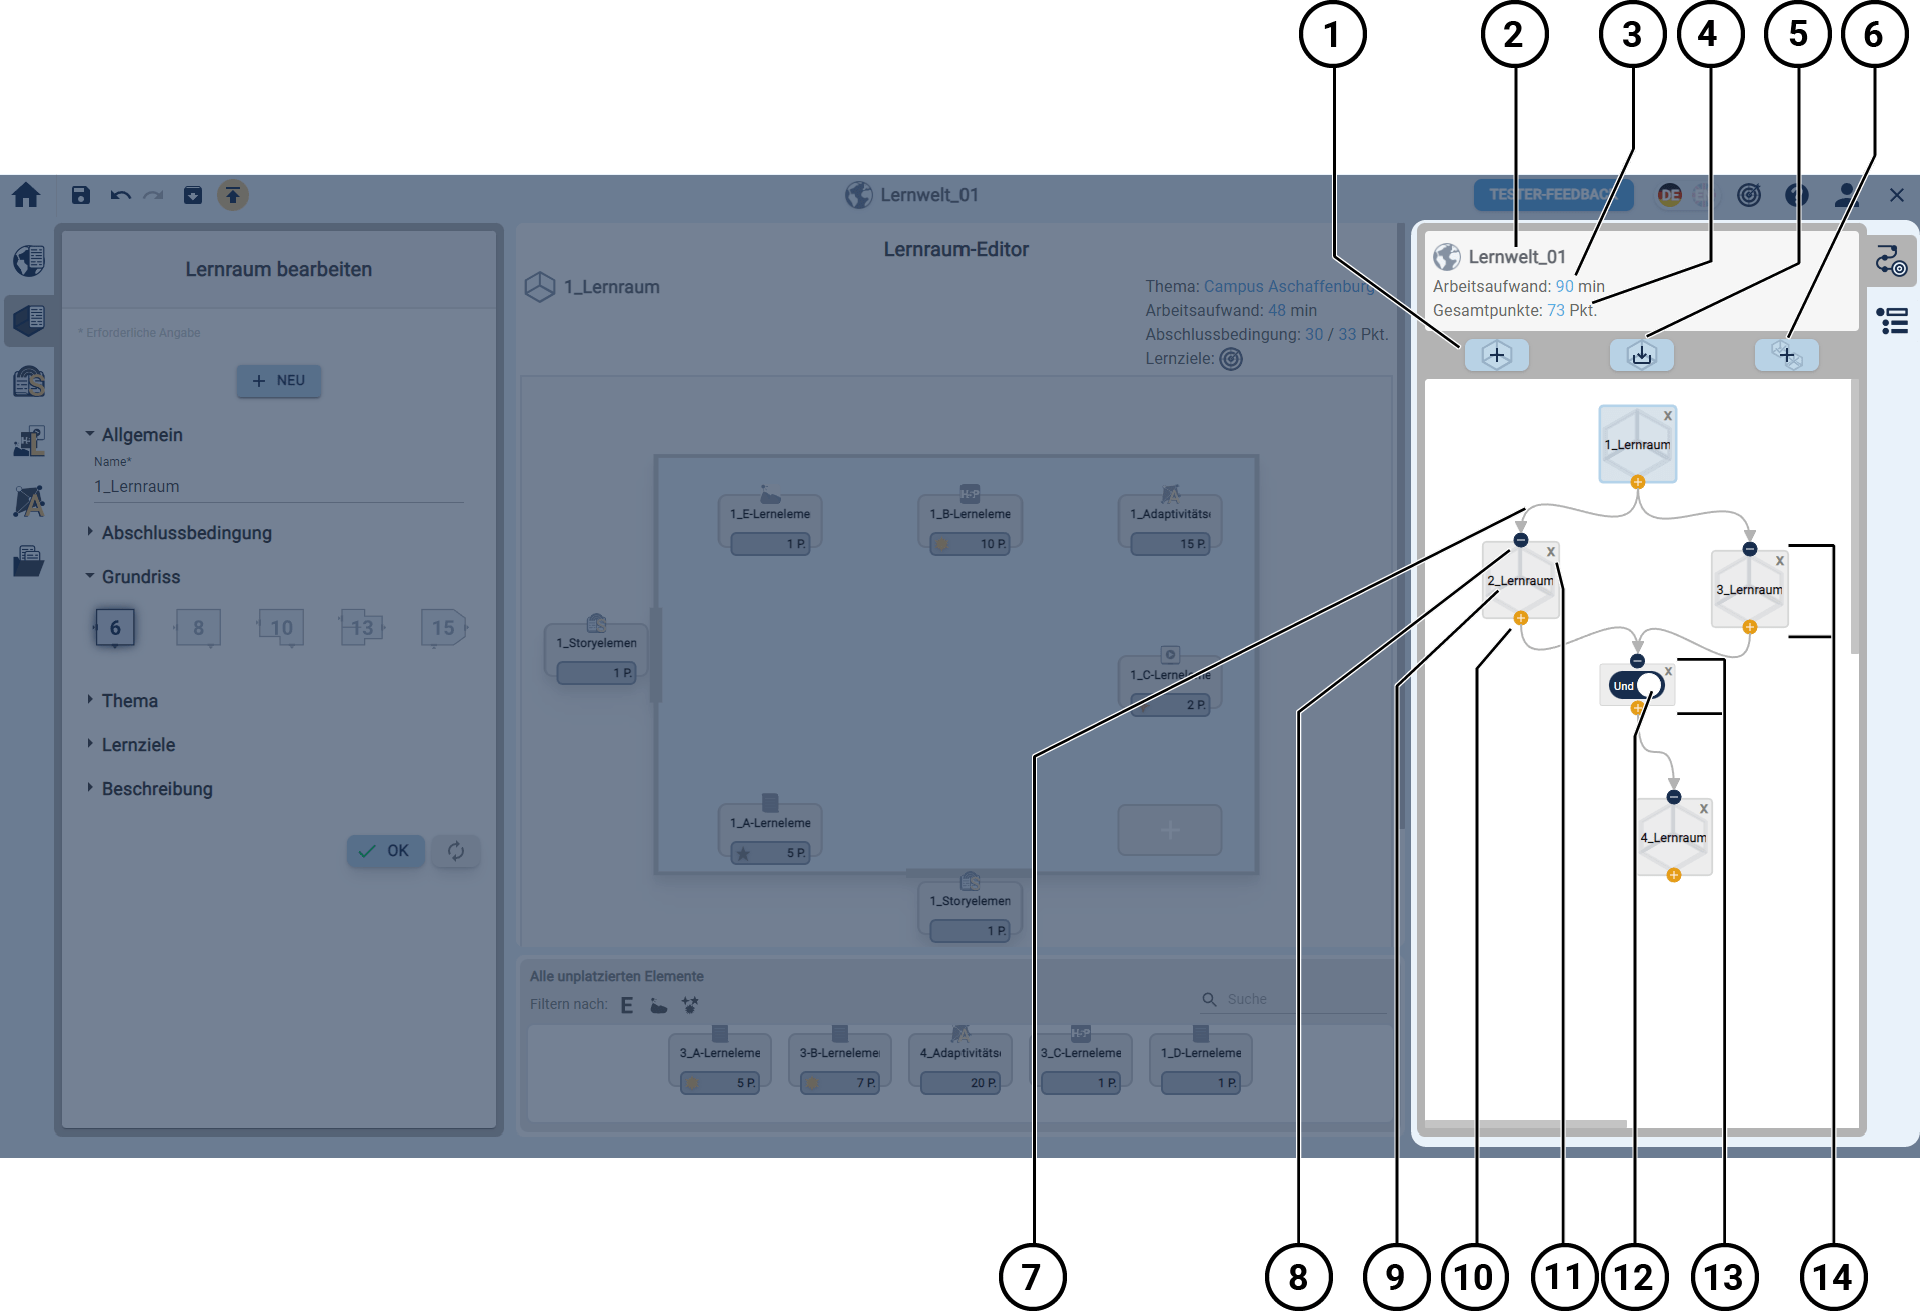Click the upload arrow icon in the top toolbar
The height and width of the screenshot is (1311, 1920).
[233, 195]
